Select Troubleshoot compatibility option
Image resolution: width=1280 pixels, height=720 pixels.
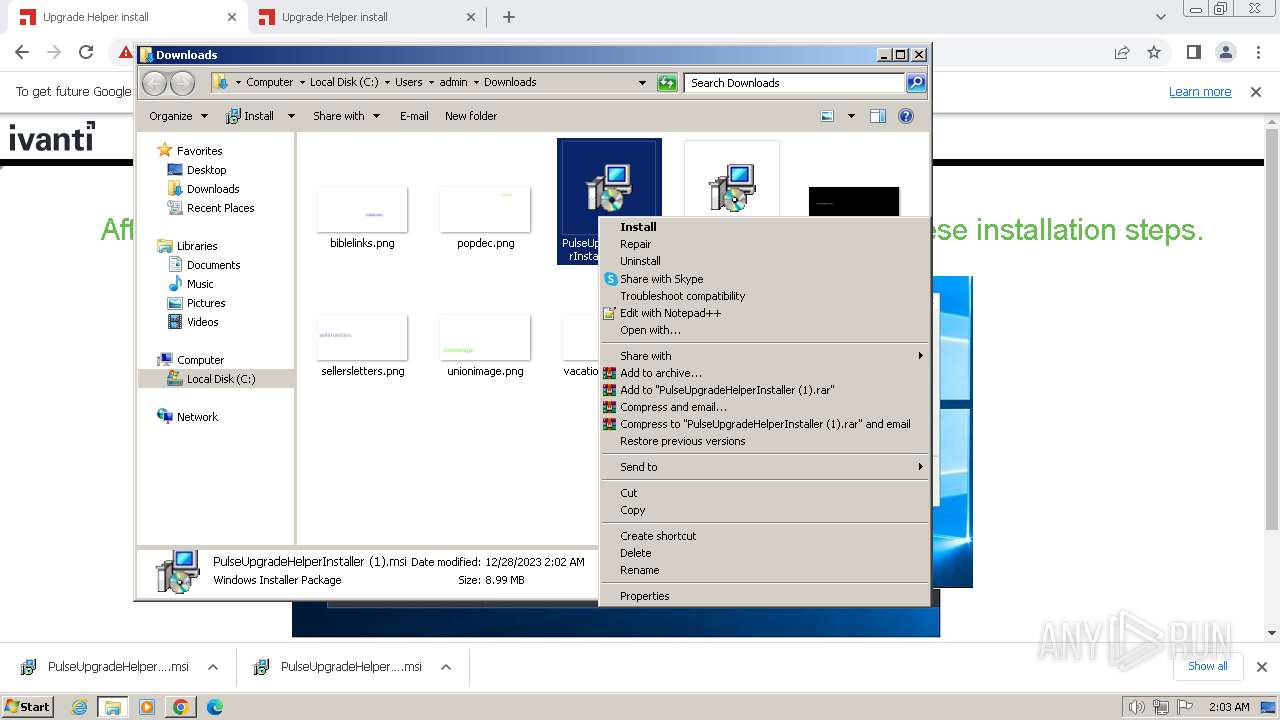click(x=682, y=296)
